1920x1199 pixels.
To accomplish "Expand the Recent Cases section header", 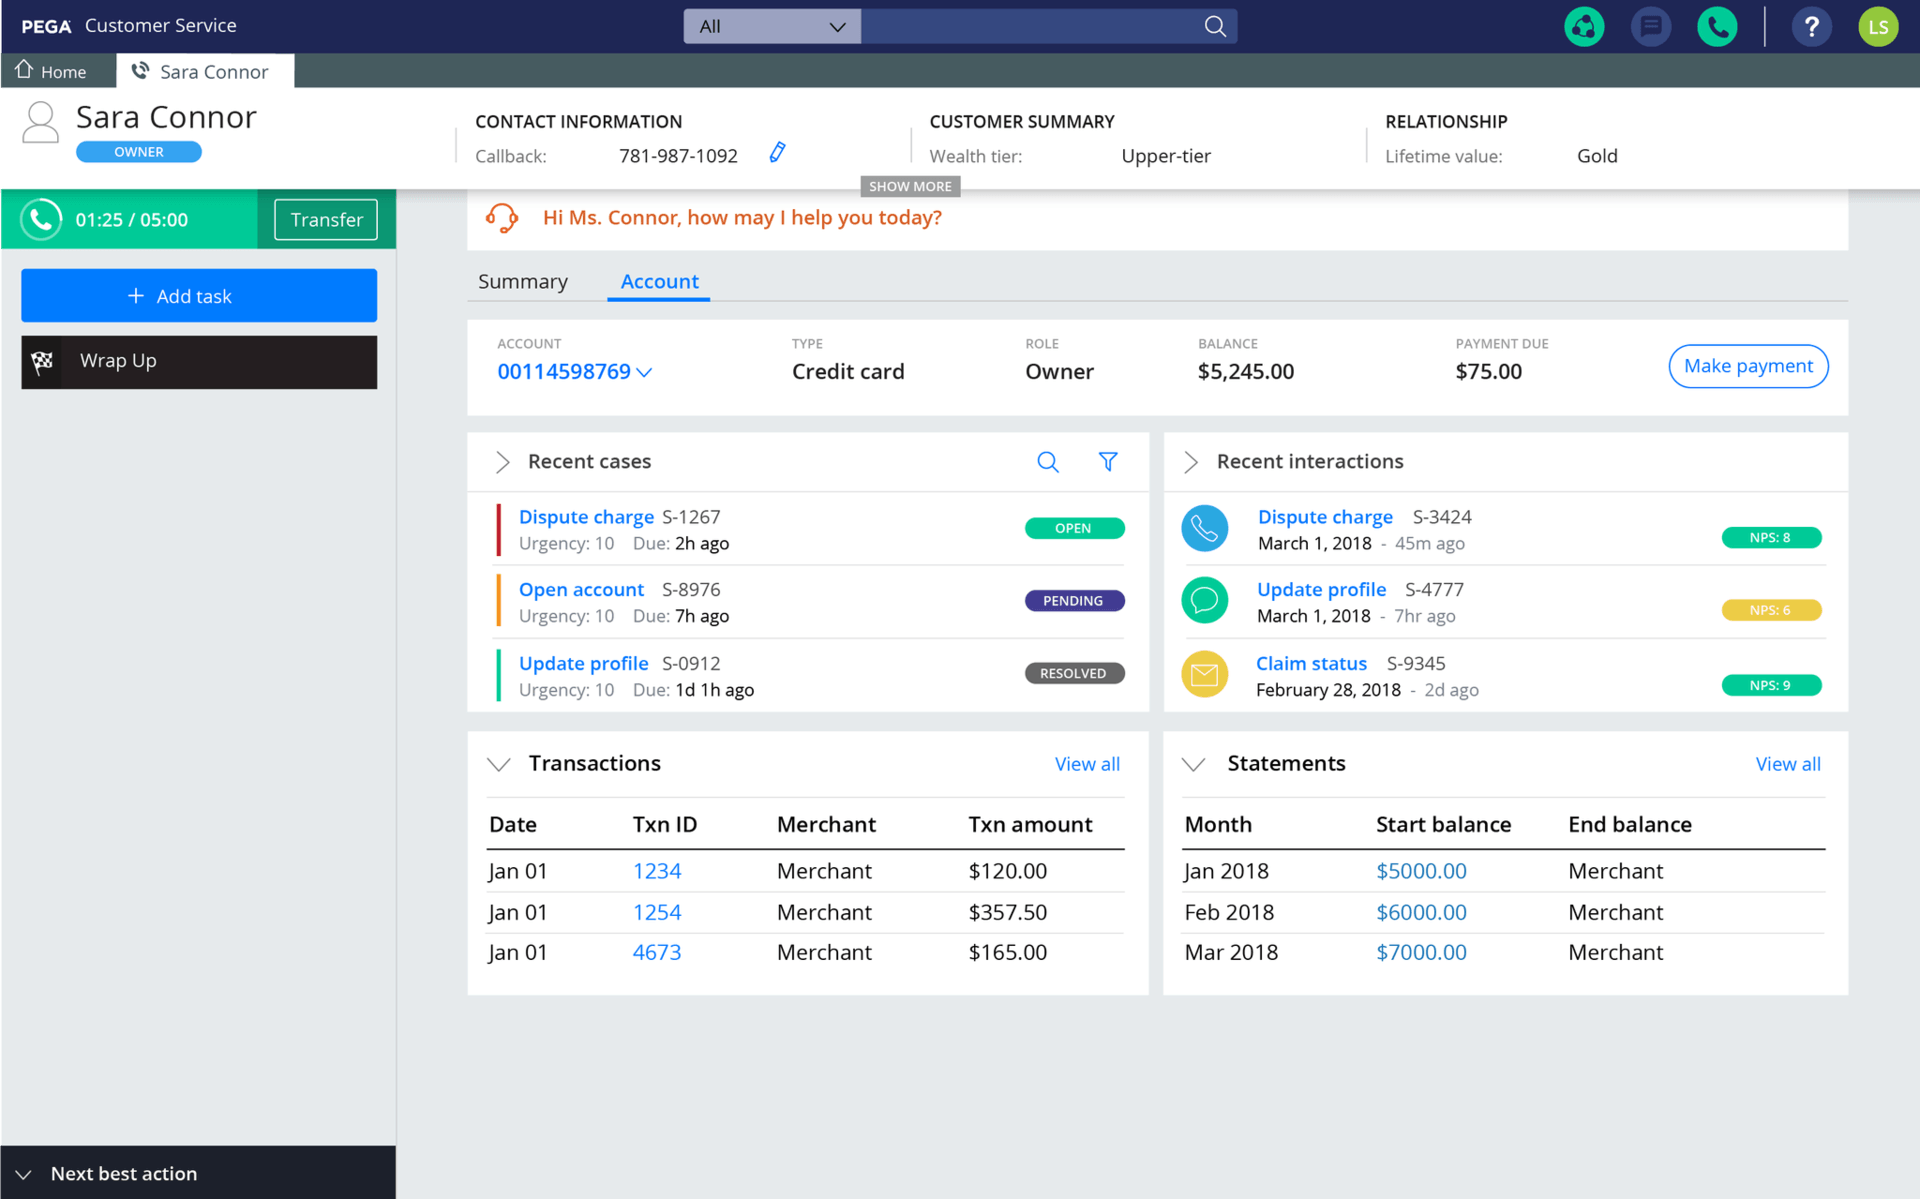I will tap(503, 461).
